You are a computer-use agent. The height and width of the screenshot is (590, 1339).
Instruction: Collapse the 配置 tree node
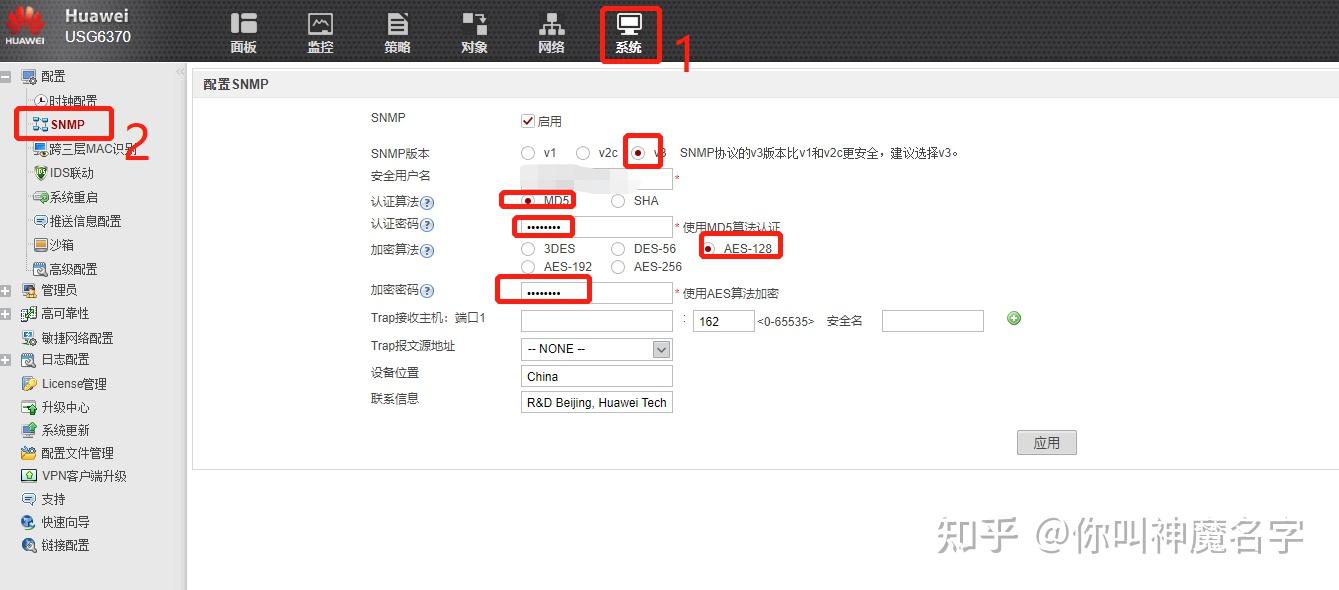point(7,76)
